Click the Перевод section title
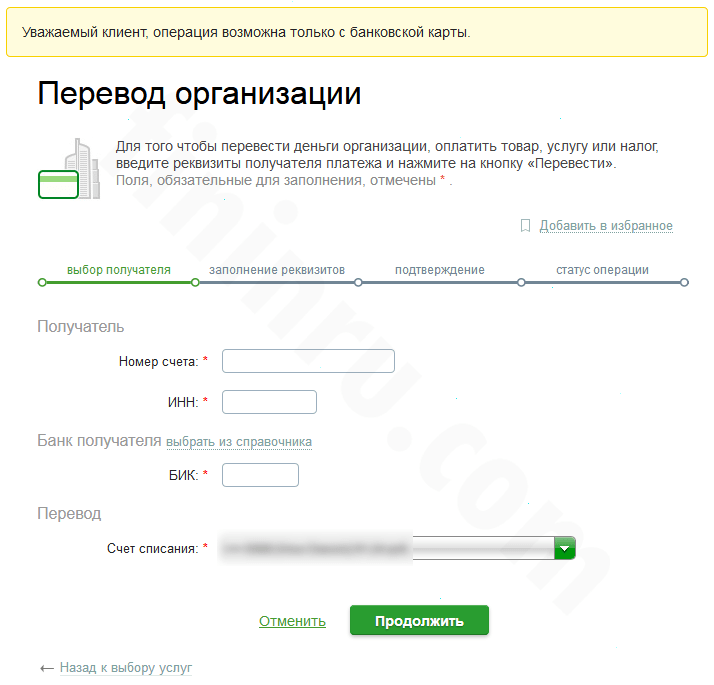Image resolution: width=714 pixels, height=685 pixels. point(69,513)
